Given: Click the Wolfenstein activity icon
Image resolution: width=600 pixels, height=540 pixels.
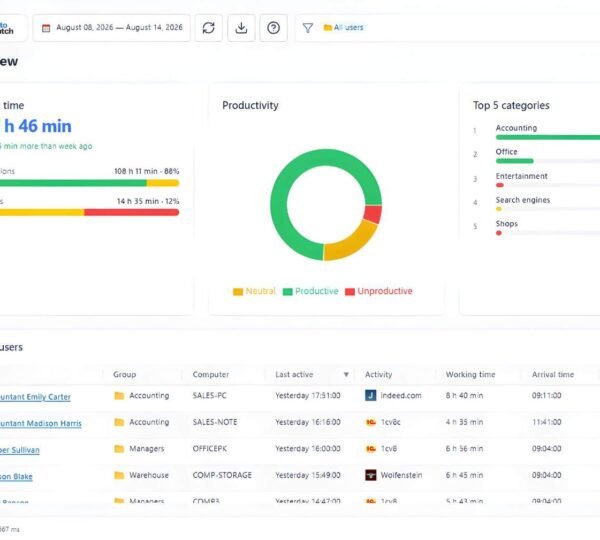Looking at the screenshot, I should click(x=370, y=475).
